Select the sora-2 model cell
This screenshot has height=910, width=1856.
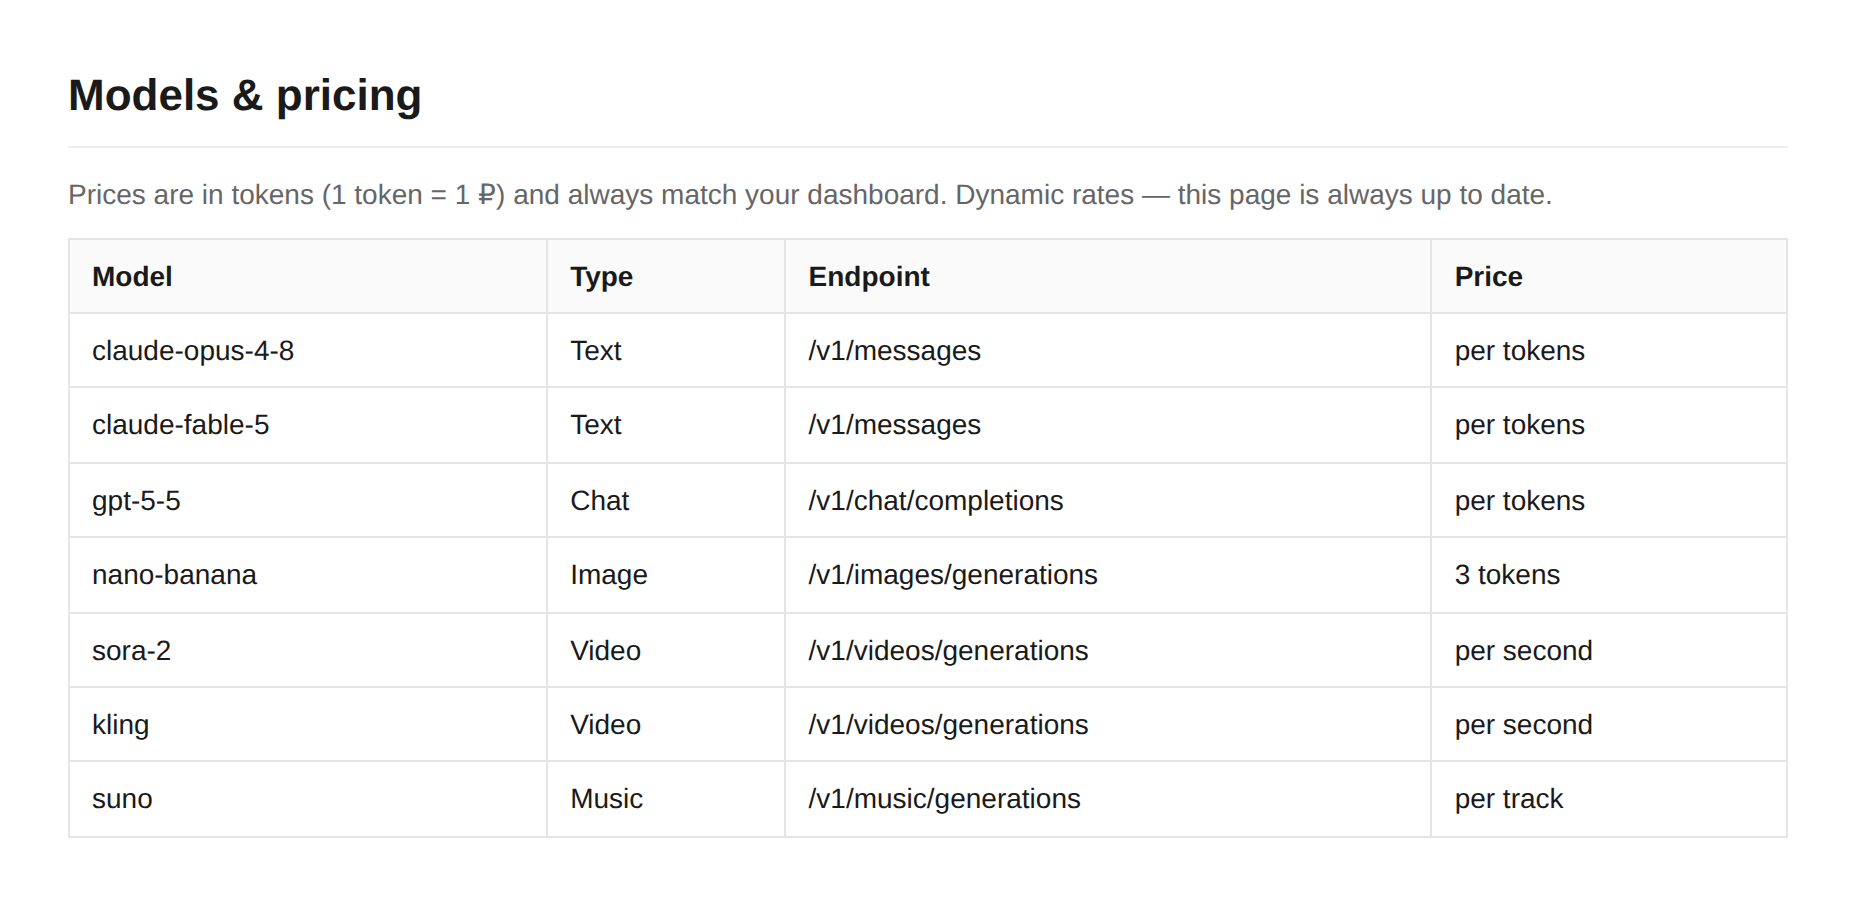click(308, 651)
